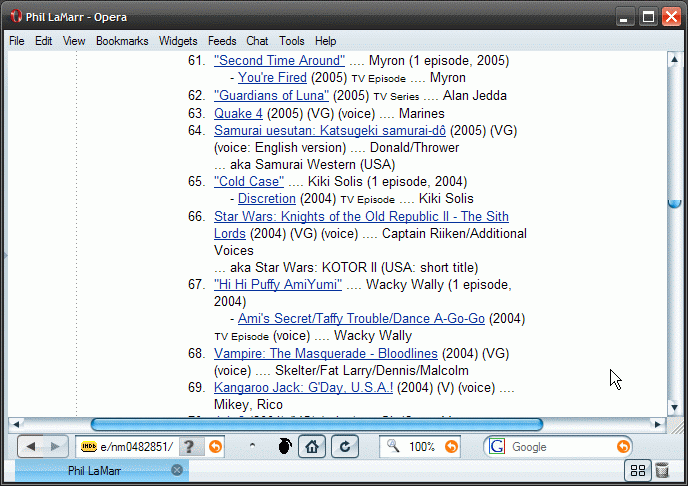Viewport: 688px width, 486px height.
Task: Open the Edit menu
Action: pos(43,41)
